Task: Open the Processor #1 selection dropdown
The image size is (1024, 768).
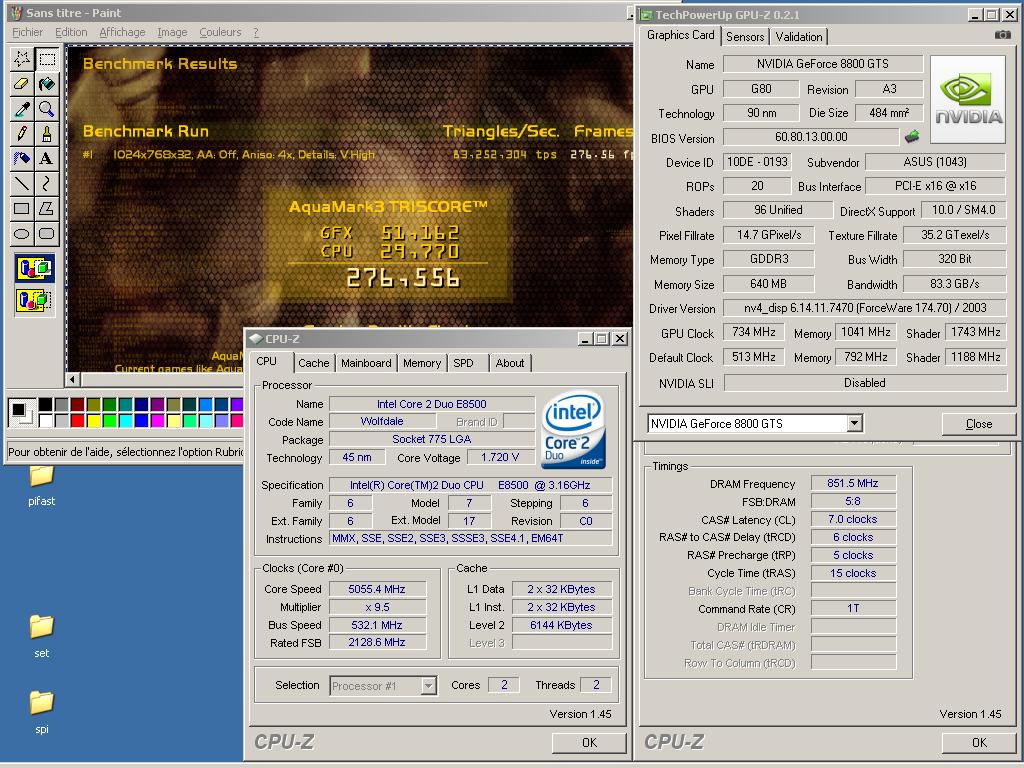Action: [x=428, y=686]
